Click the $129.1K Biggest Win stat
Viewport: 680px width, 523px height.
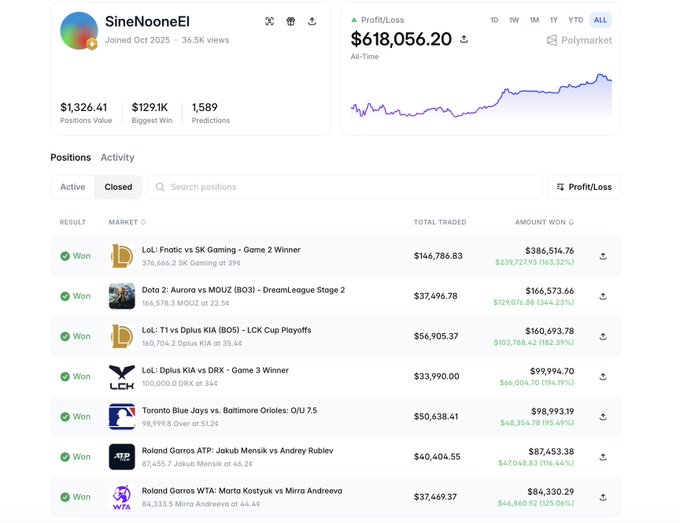(x=150, y=107)
